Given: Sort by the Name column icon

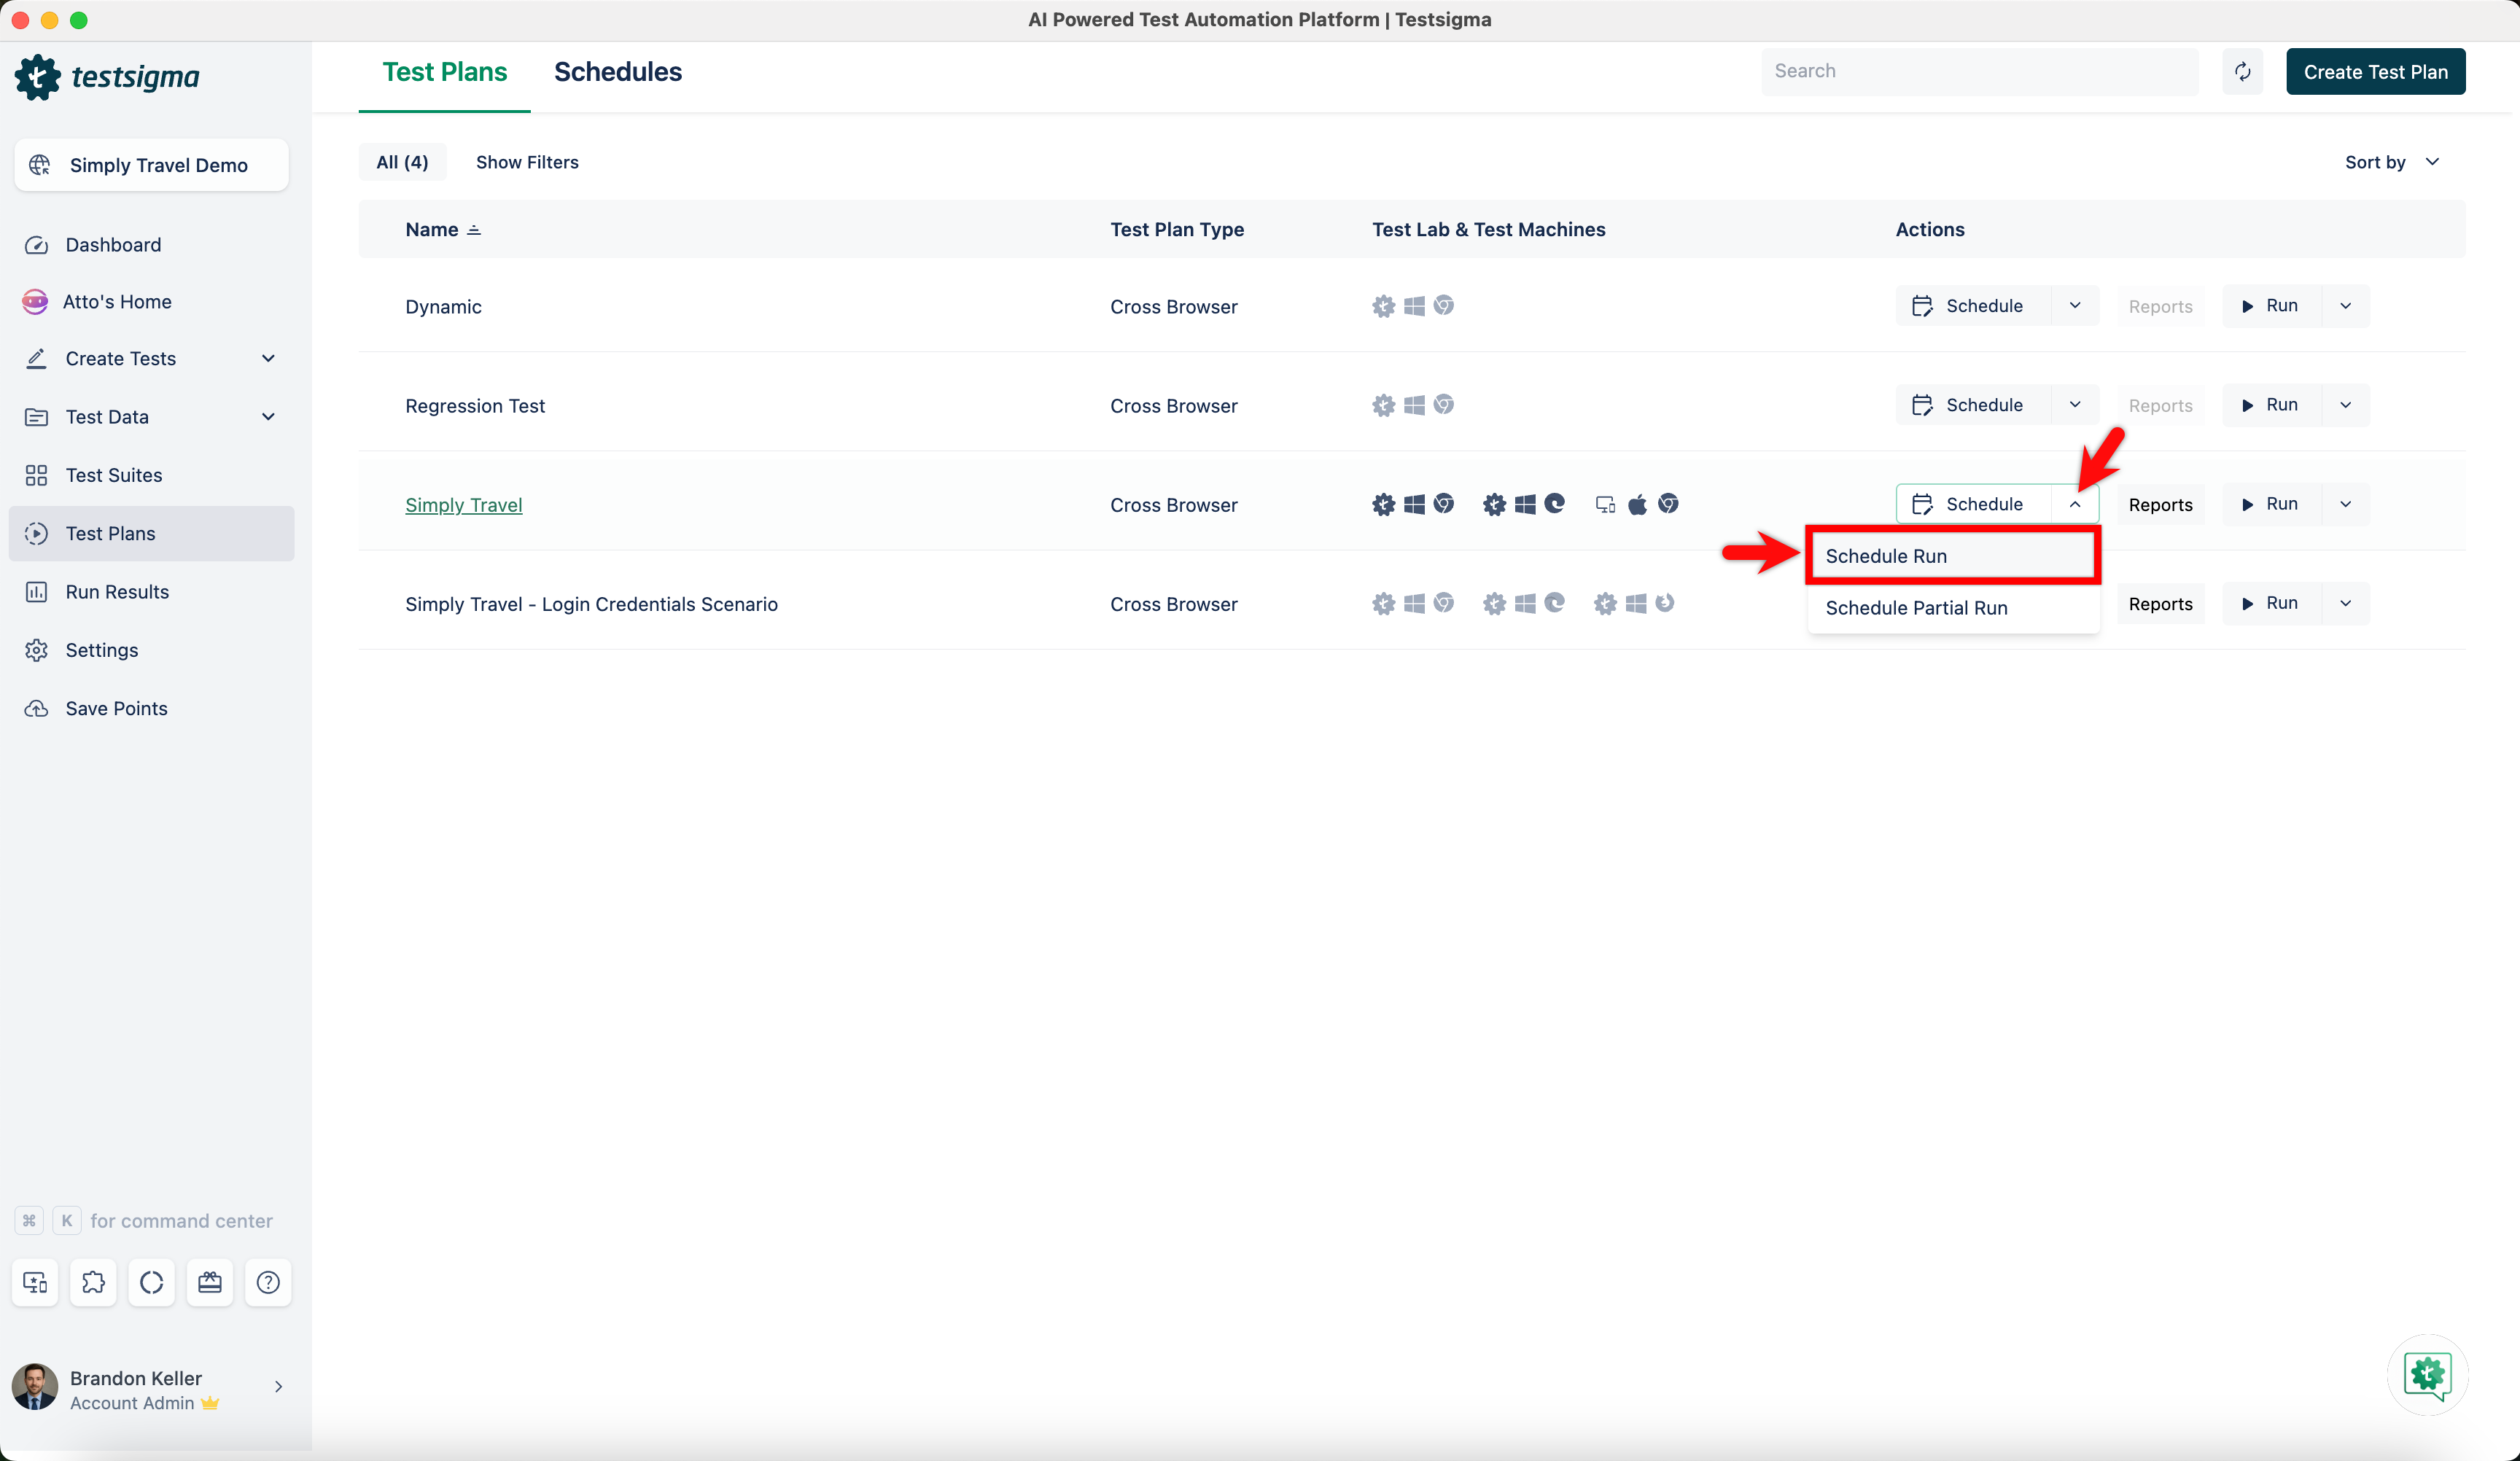Looking at the screenshot, I should pyautogui.click(x=474, y=230).
